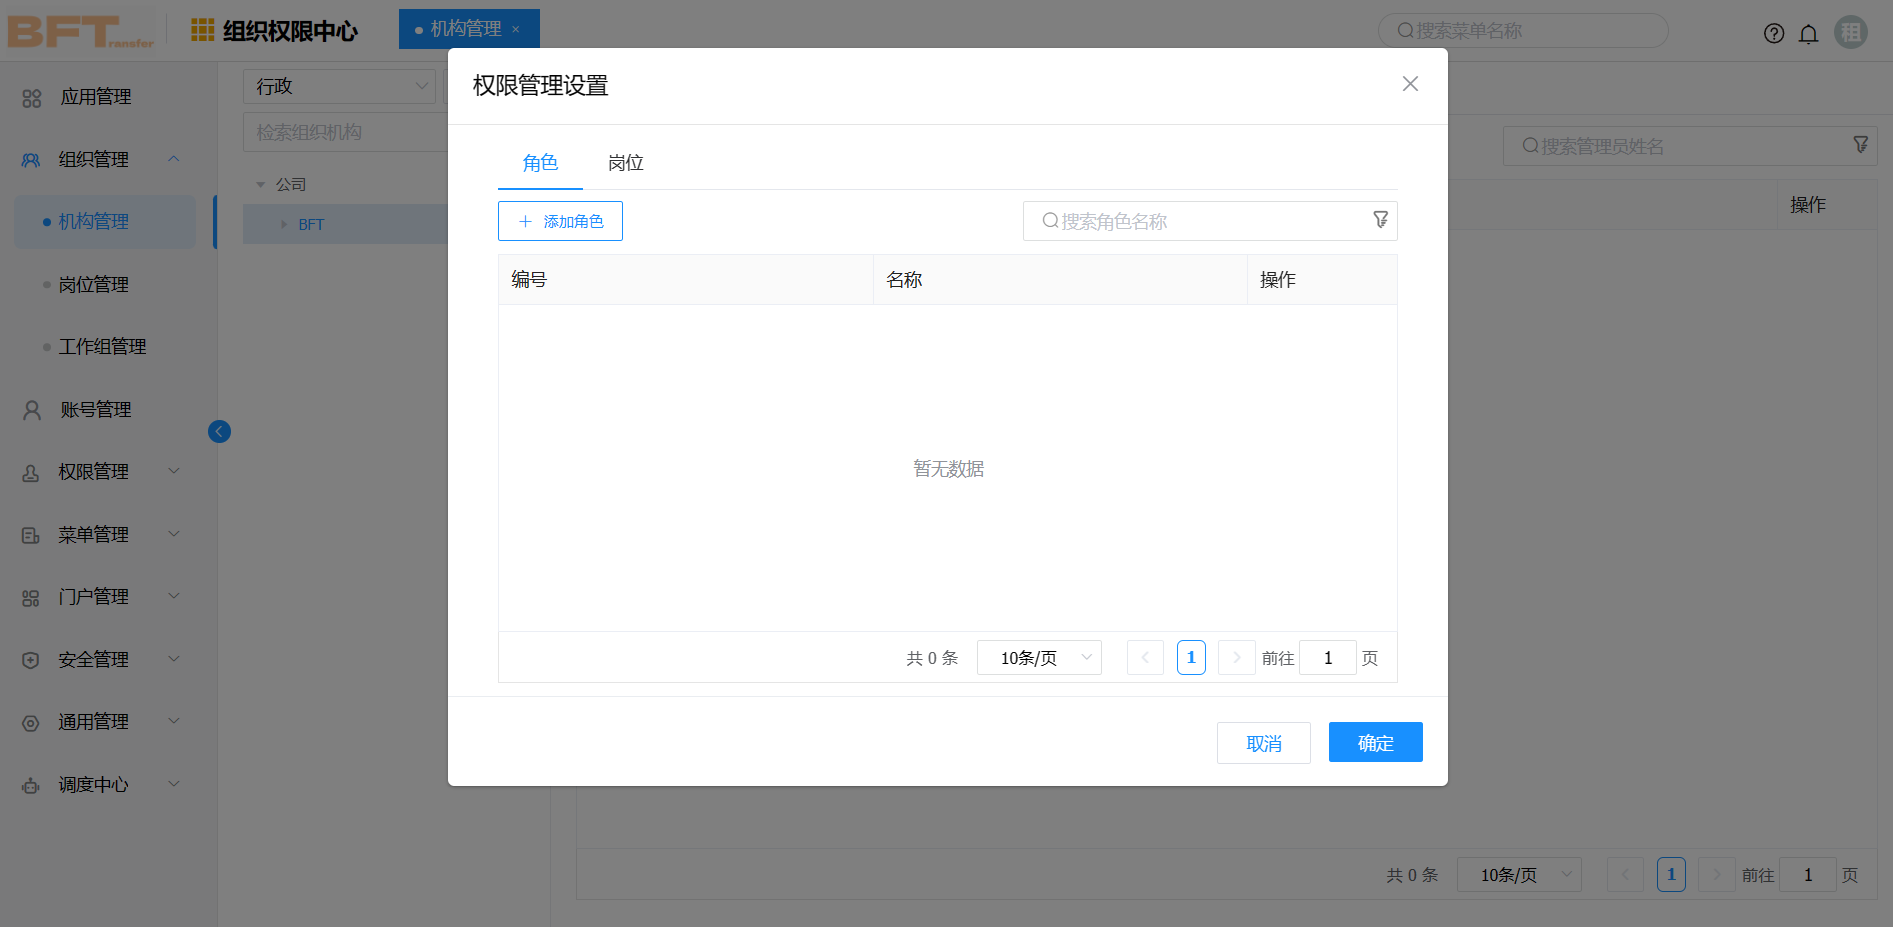
Task: Click the 添加角色 button
Action: click(x=560, y=220)
